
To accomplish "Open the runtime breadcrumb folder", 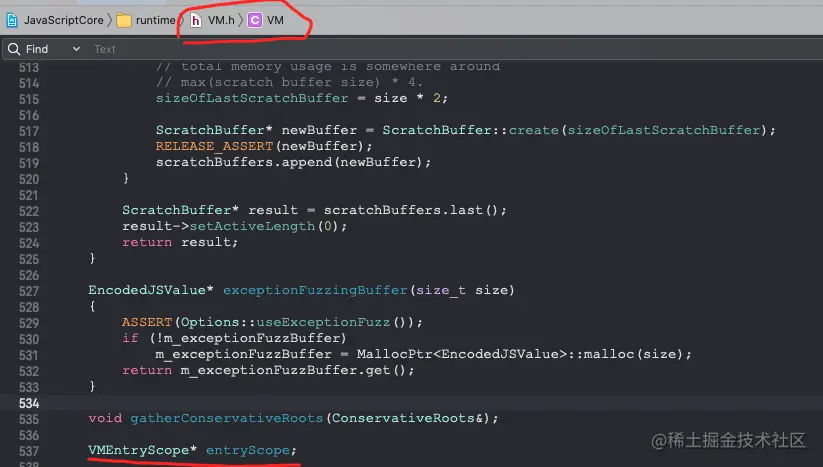I will click(155, 20).
